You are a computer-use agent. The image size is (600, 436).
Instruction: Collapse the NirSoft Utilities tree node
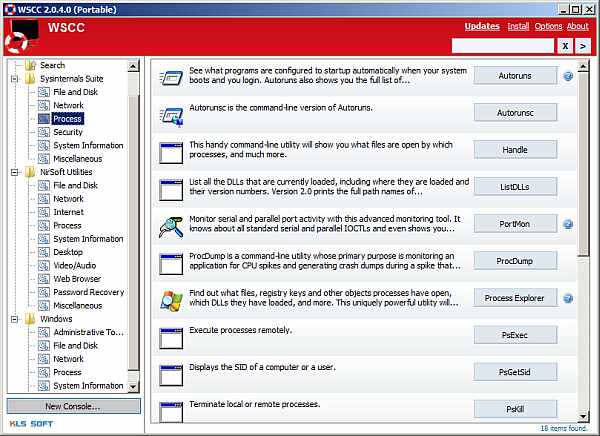(x=14, y=172)
